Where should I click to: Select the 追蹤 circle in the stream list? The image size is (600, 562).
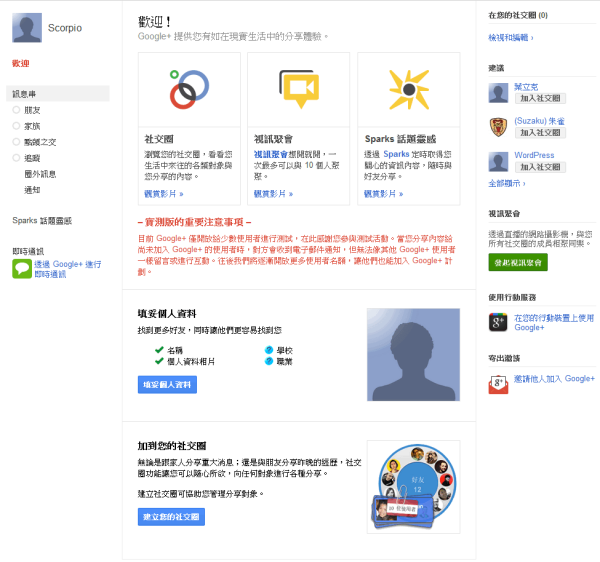pyautogui.click(x=32, y=158)
